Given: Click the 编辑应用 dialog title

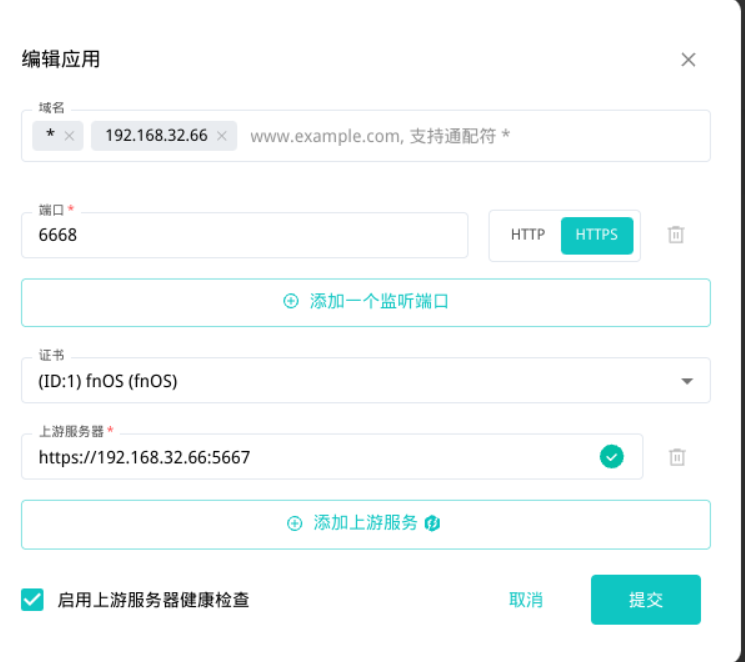Looking at the screenshot, I should 61,59.
